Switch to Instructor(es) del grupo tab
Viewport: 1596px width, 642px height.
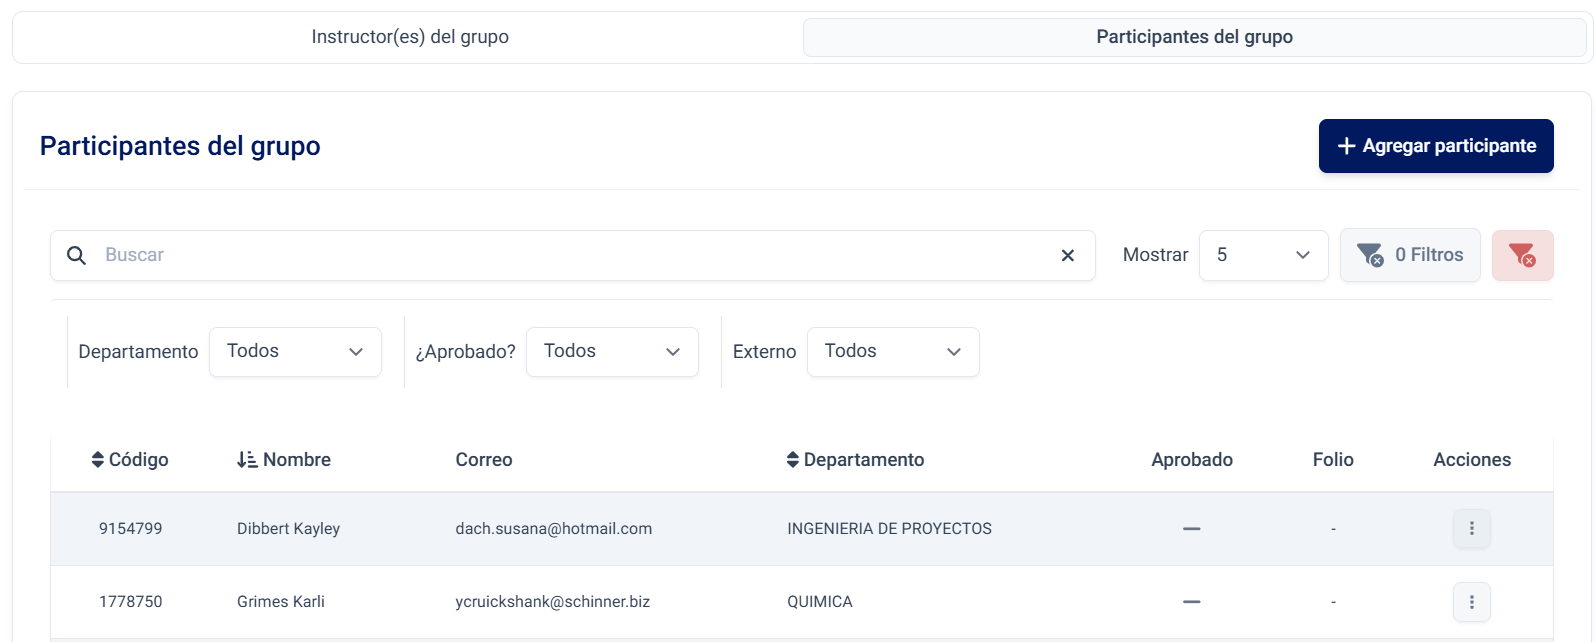pos(410,37)
